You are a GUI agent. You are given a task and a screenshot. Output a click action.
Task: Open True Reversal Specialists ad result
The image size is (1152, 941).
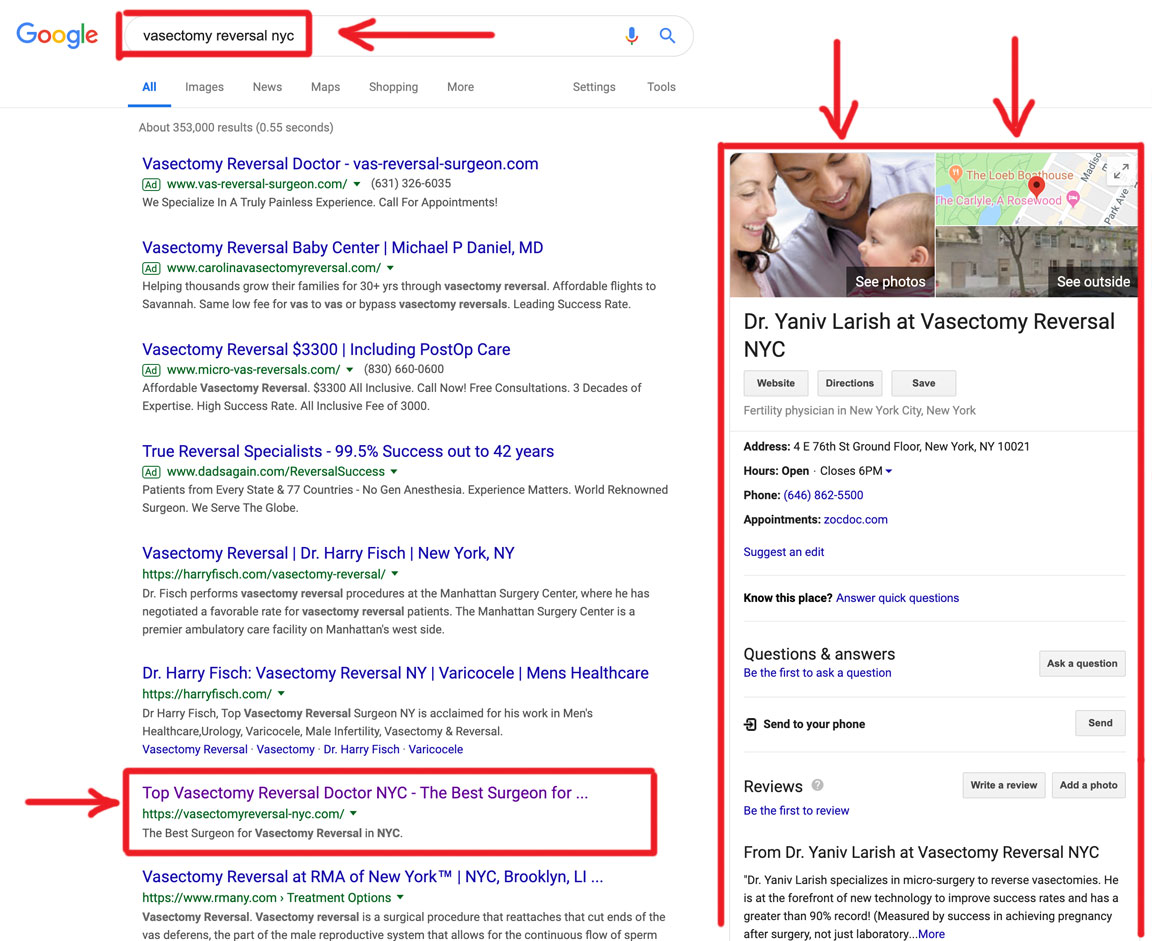coord(348,452)
